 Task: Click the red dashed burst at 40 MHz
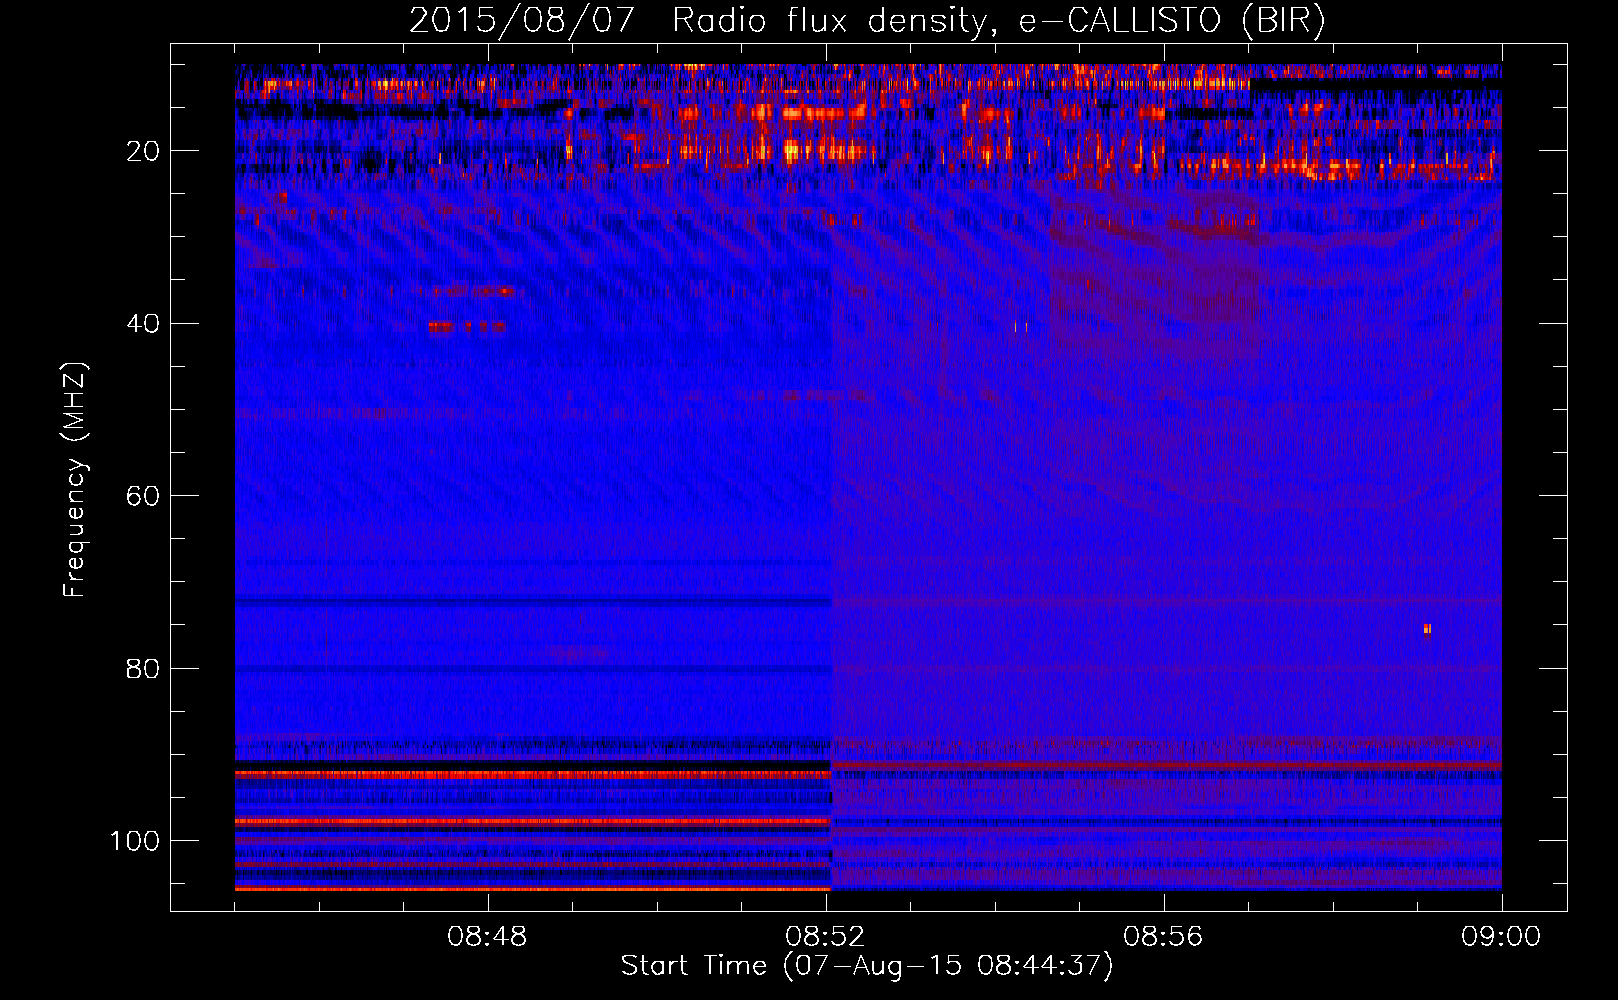466,326
